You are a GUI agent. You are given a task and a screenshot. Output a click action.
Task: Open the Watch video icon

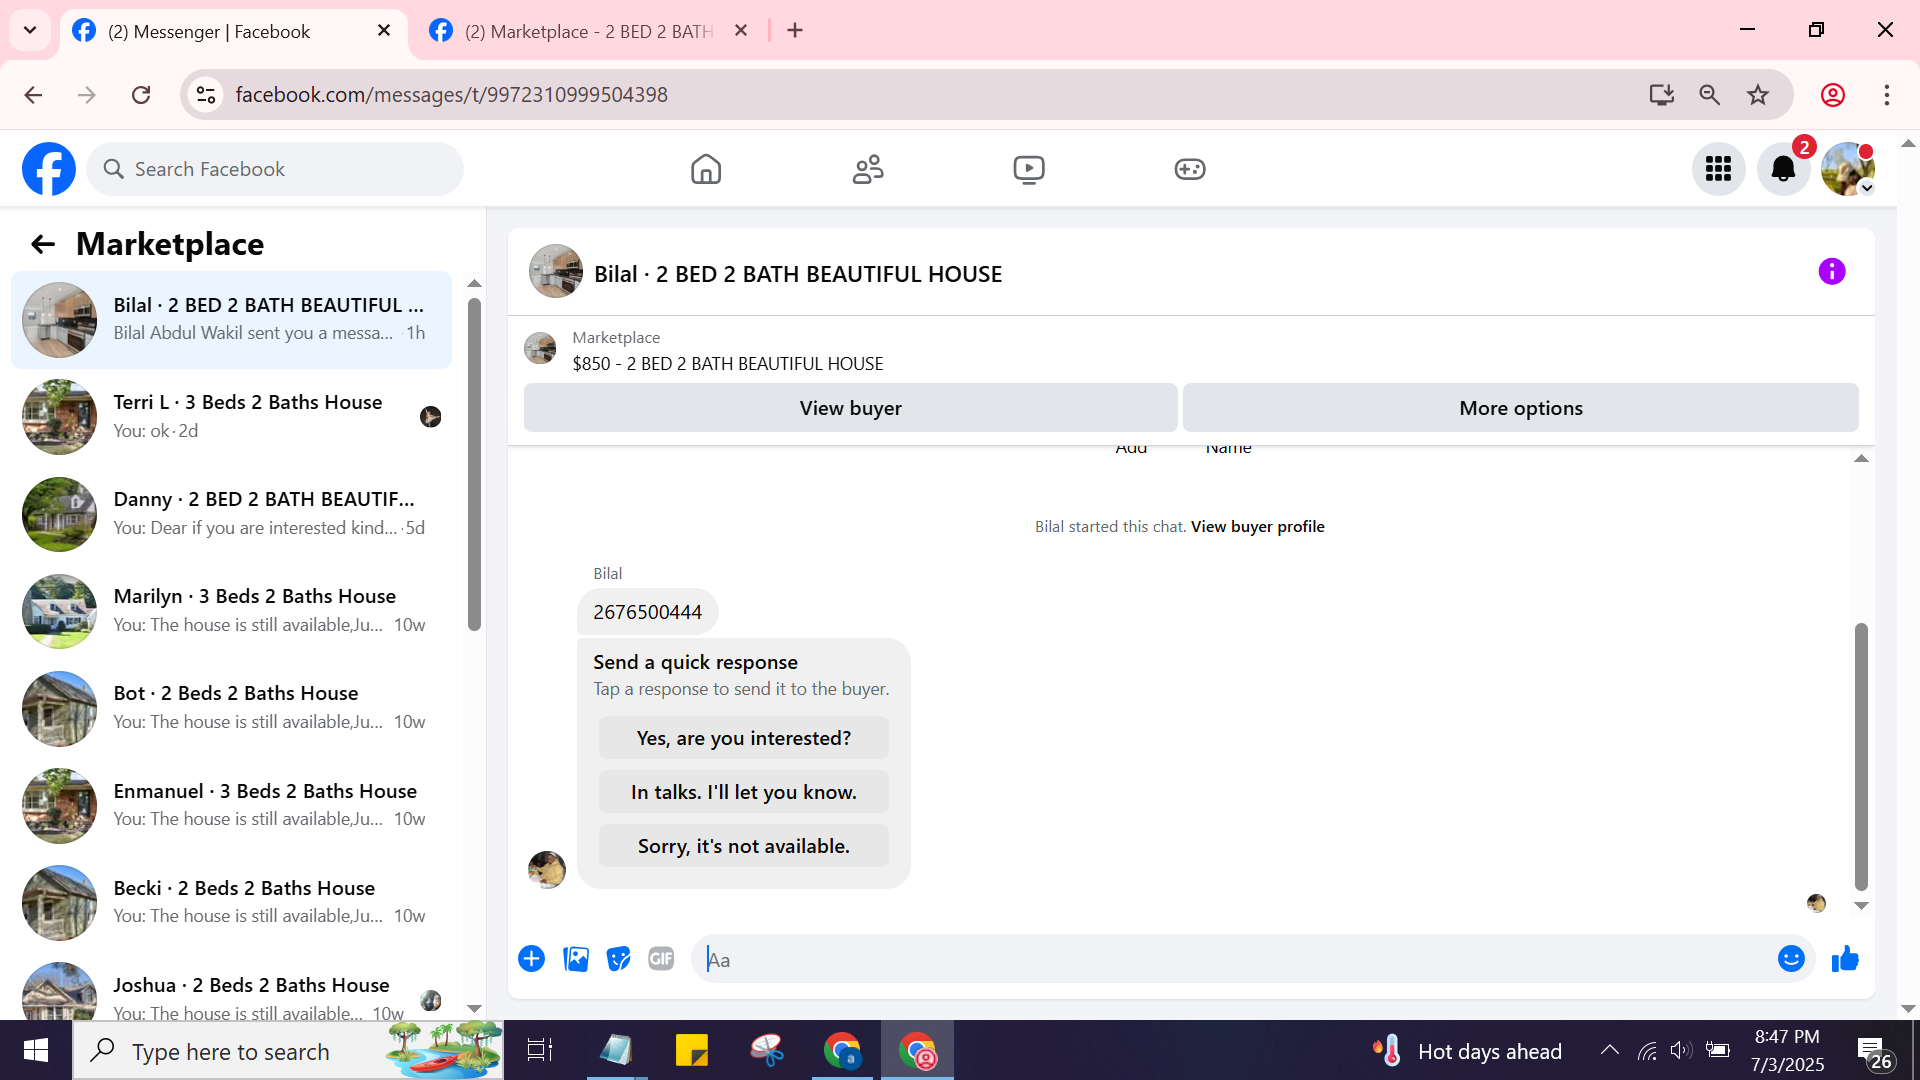[x=1029, y=169]
